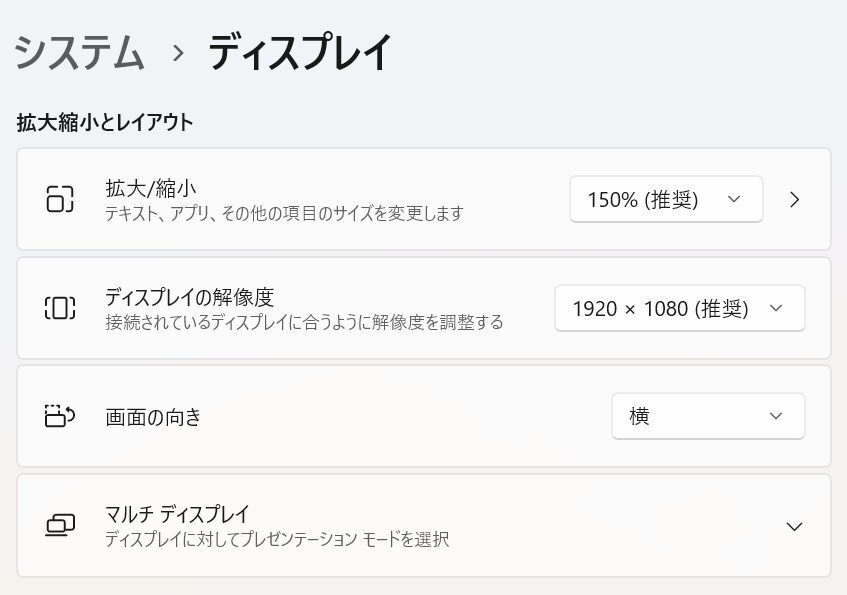Select the ディスプレイの解像度 row label

pos(189,297)
